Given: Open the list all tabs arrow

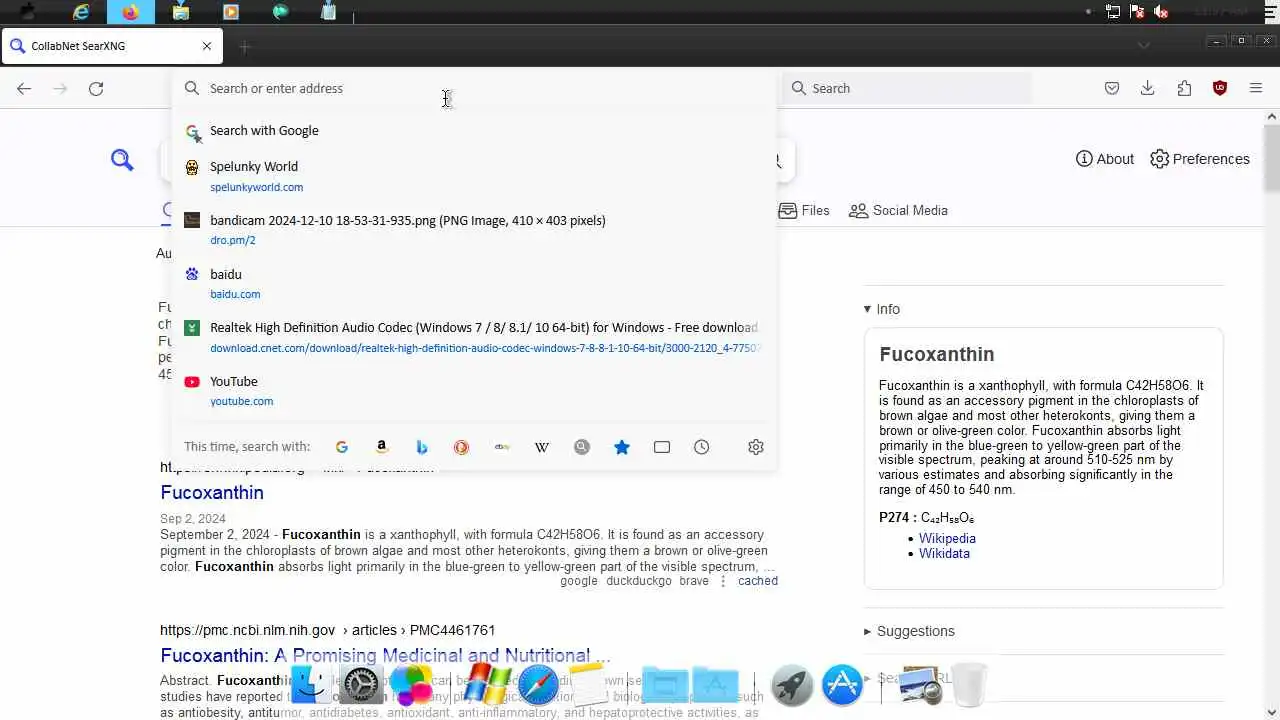Looking at the screenshot, I should click(1143, 45).
